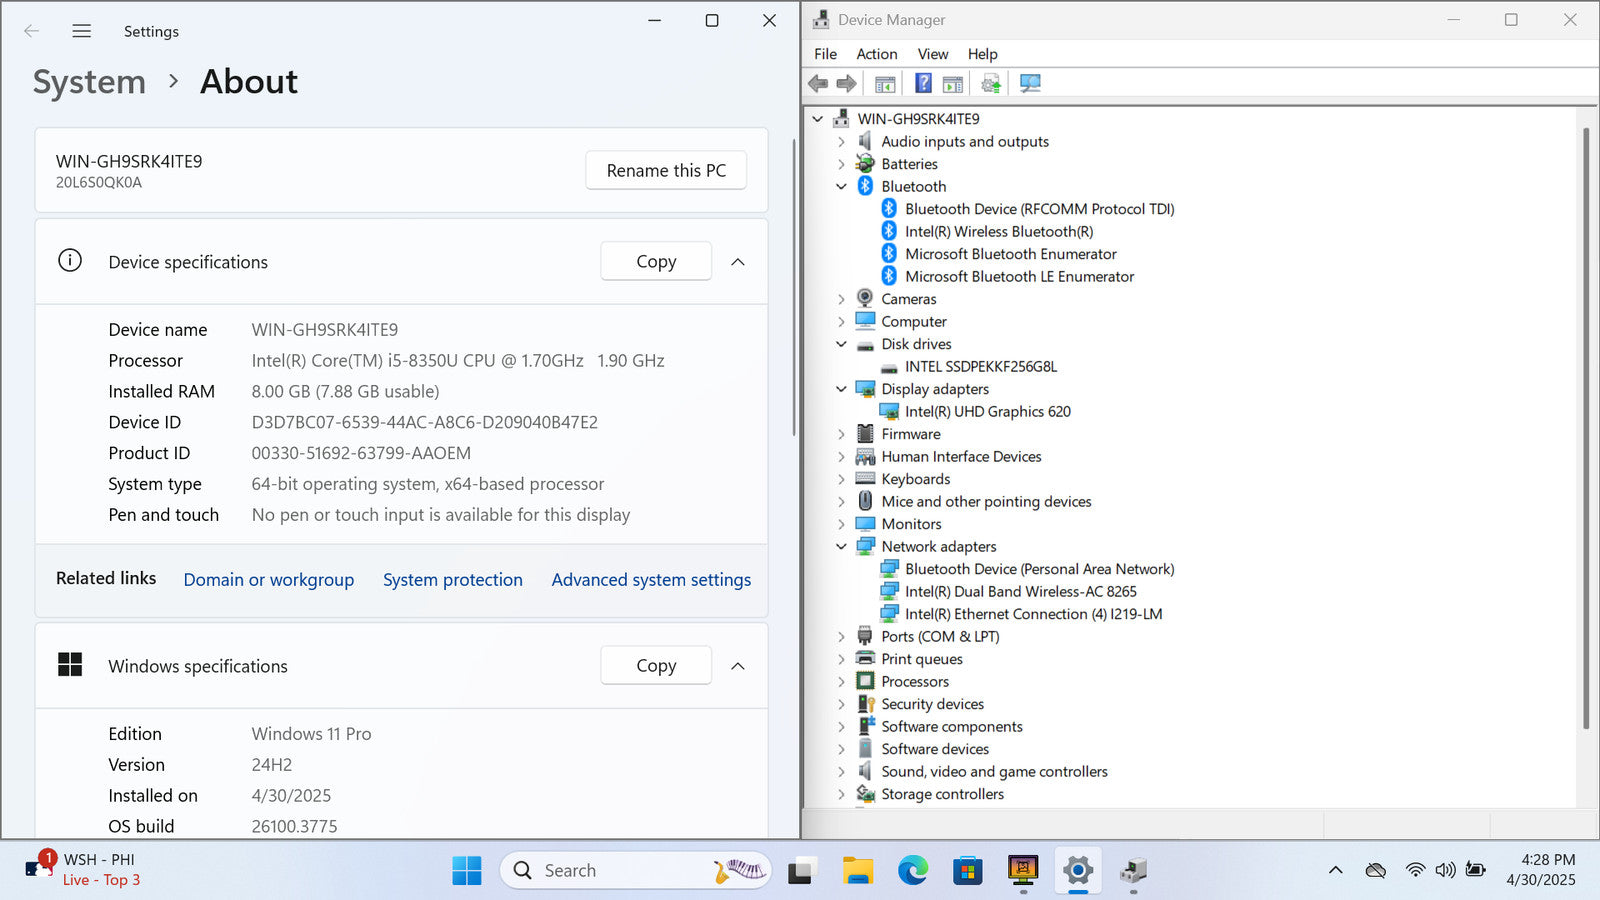Screen dimensions: 1600x900
Task: Select Microsoft Bluetooth Enumerator device
Action: [1011, 254]
